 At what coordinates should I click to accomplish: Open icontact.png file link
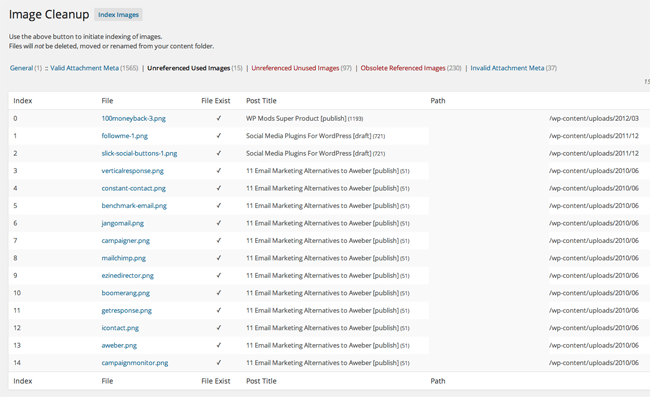click(x=120, y=328)
